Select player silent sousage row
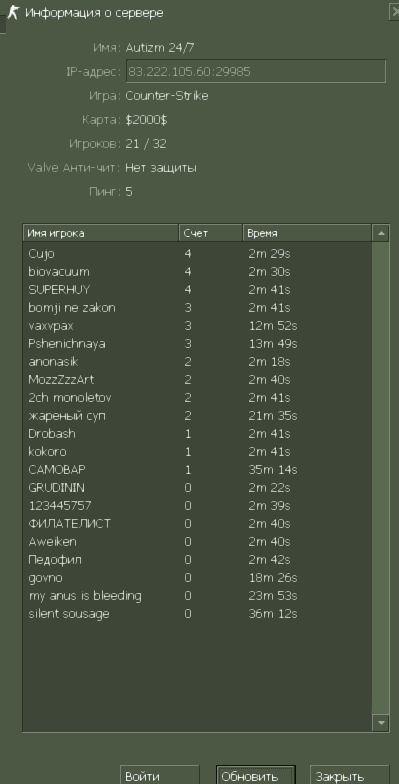The image size is (399, 784). pos(198,614)
